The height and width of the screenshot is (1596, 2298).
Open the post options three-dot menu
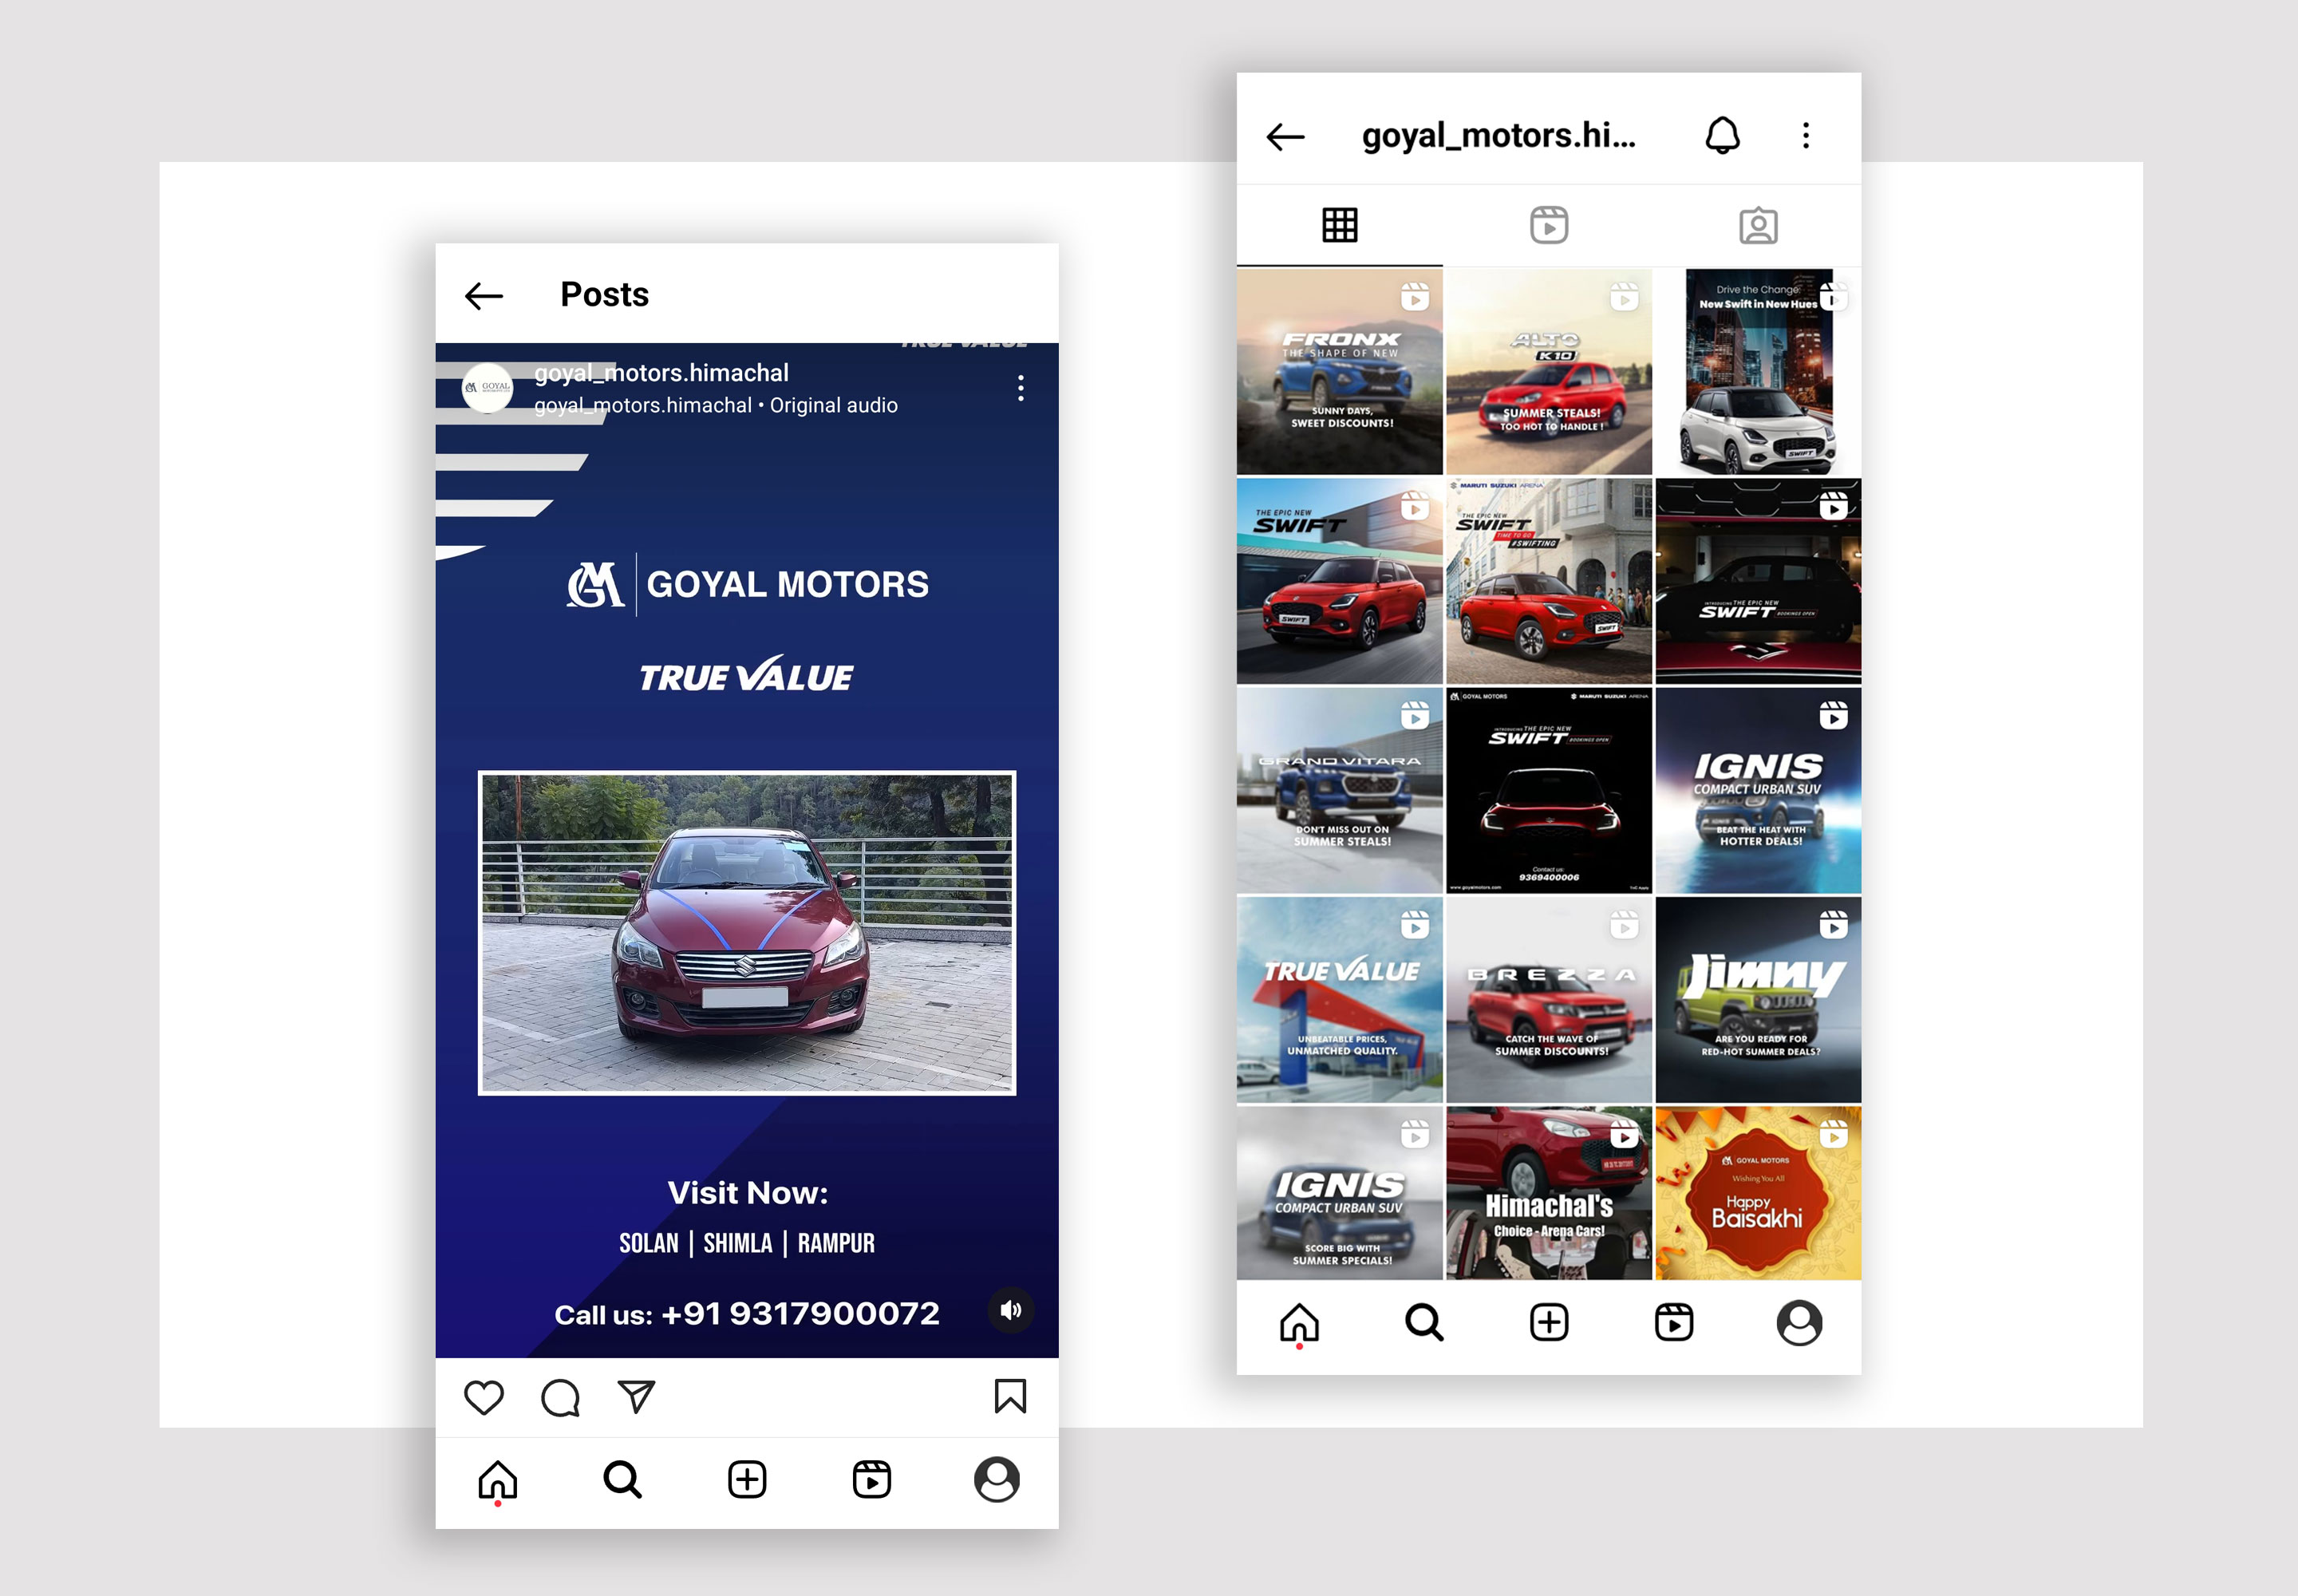tap(1020, 388)
